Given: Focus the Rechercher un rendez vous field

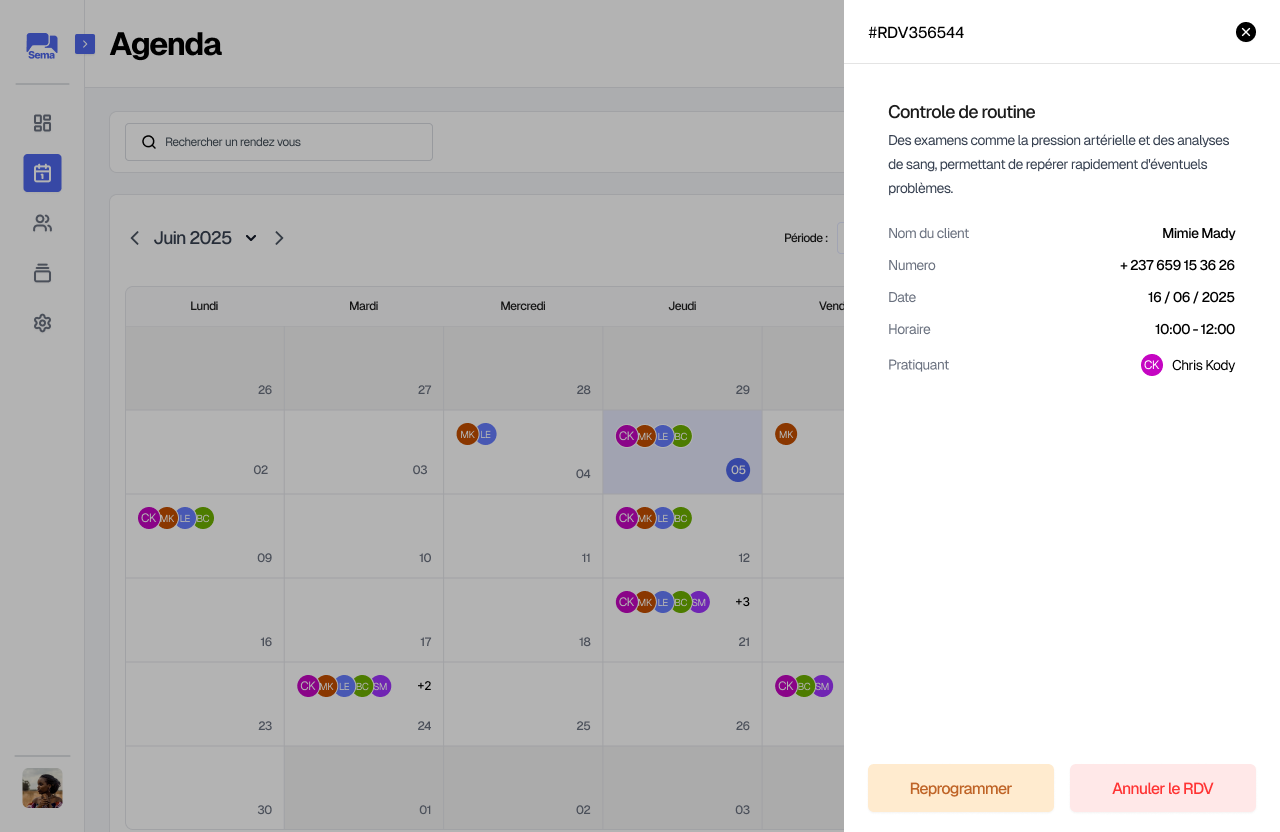Looking at the screenshot, I should click(290, 142).
